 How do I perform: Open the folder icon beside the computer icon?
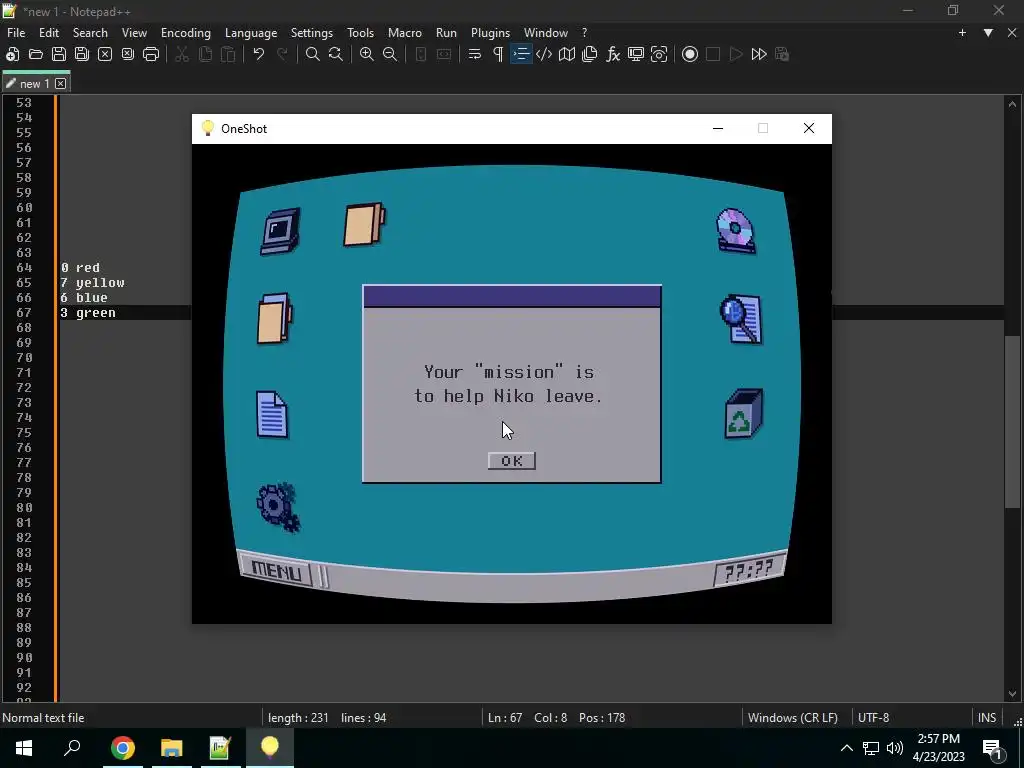(x=364, y=225)
